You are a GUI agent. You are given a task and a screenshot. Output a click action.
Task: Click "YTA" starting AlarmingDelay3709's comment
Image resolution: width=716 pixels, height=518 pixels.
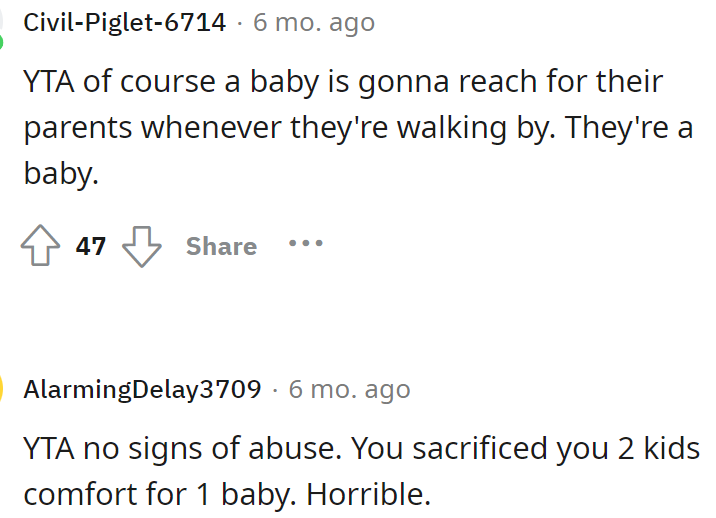[48, 447]
